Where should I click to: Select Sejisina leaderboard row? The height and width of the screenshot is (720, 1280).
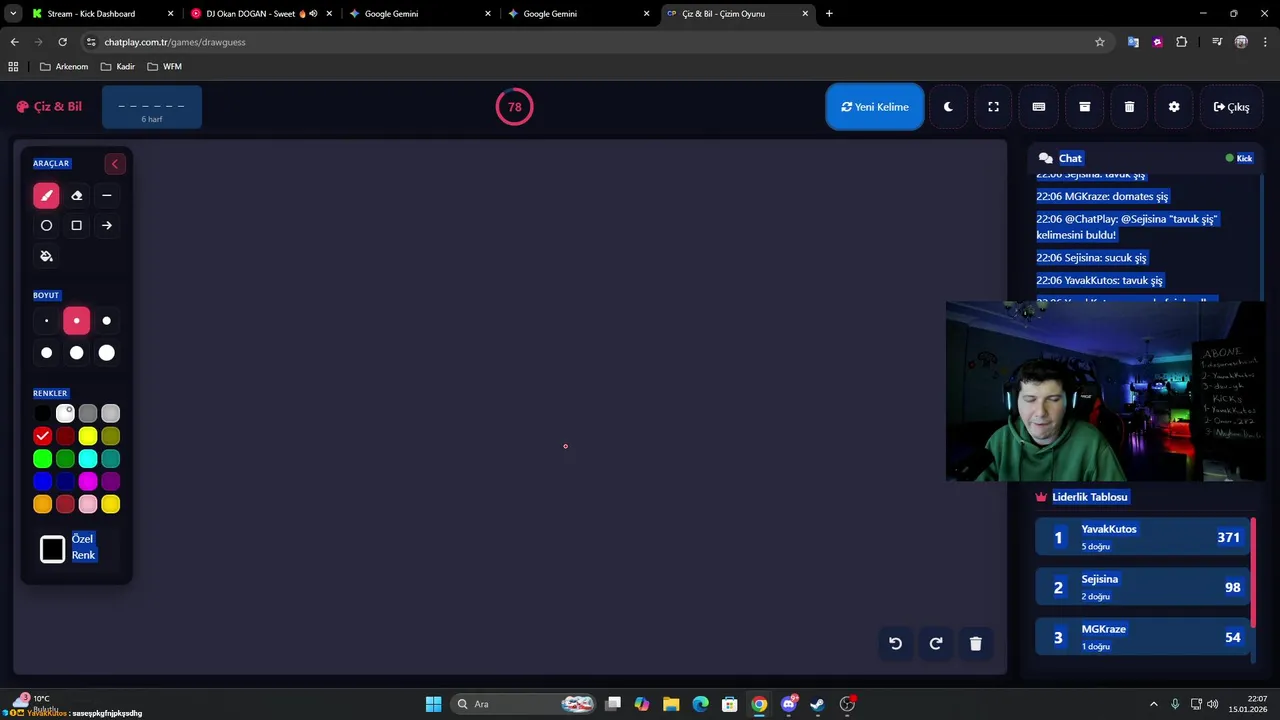[1142, 587]
